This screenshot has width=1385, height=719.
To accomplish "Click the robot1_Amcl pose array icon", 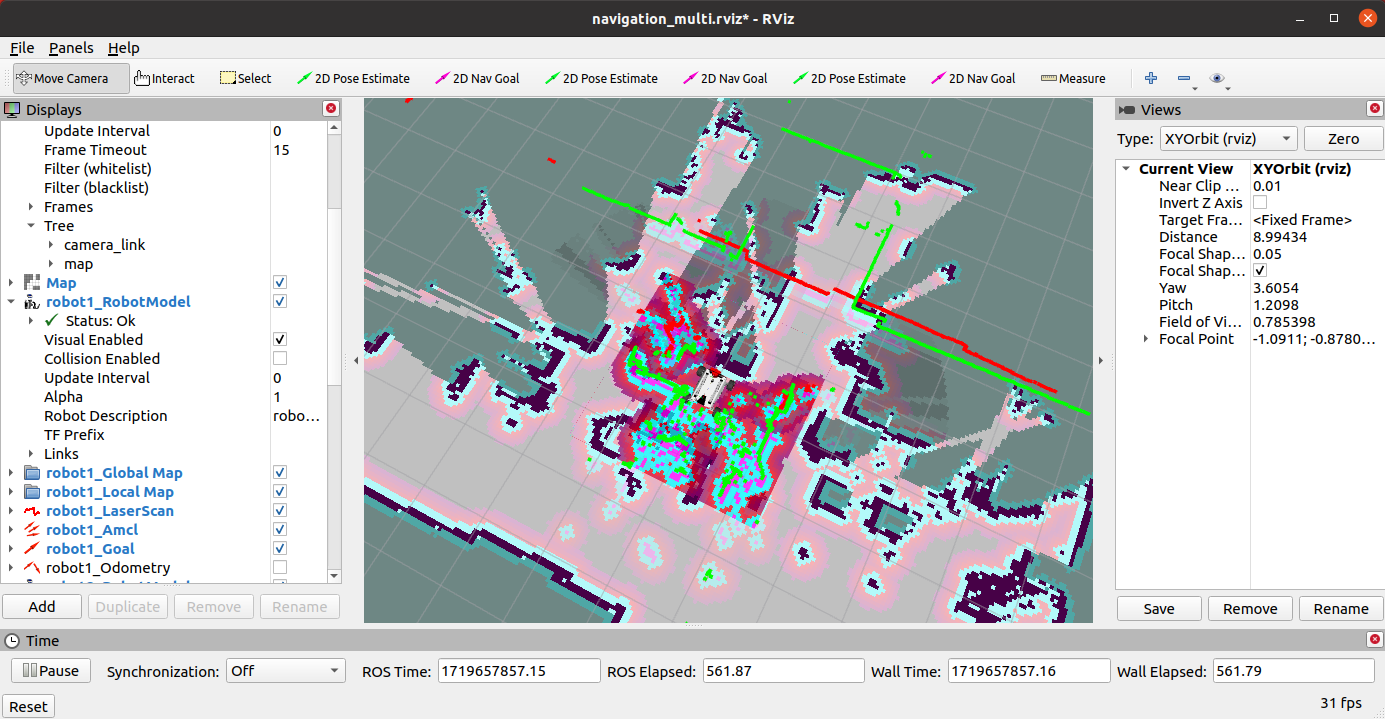I will pyautogui.click(x=33, y=530).
